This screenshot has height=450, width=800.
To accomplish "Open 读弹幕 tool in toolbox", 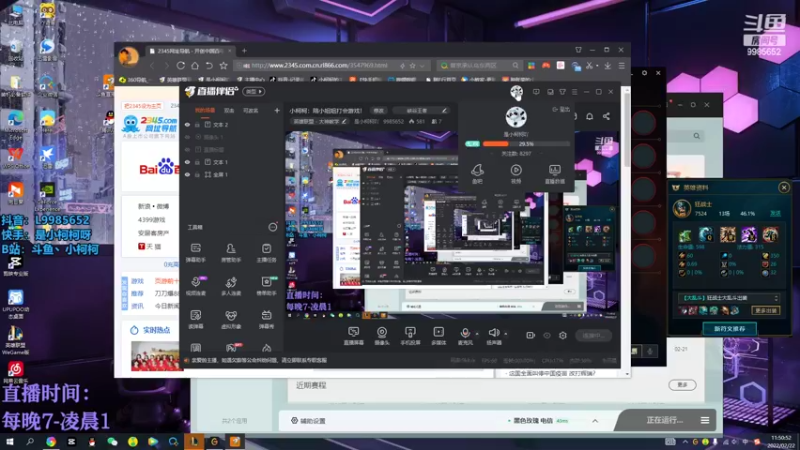I will coord(196,319).
